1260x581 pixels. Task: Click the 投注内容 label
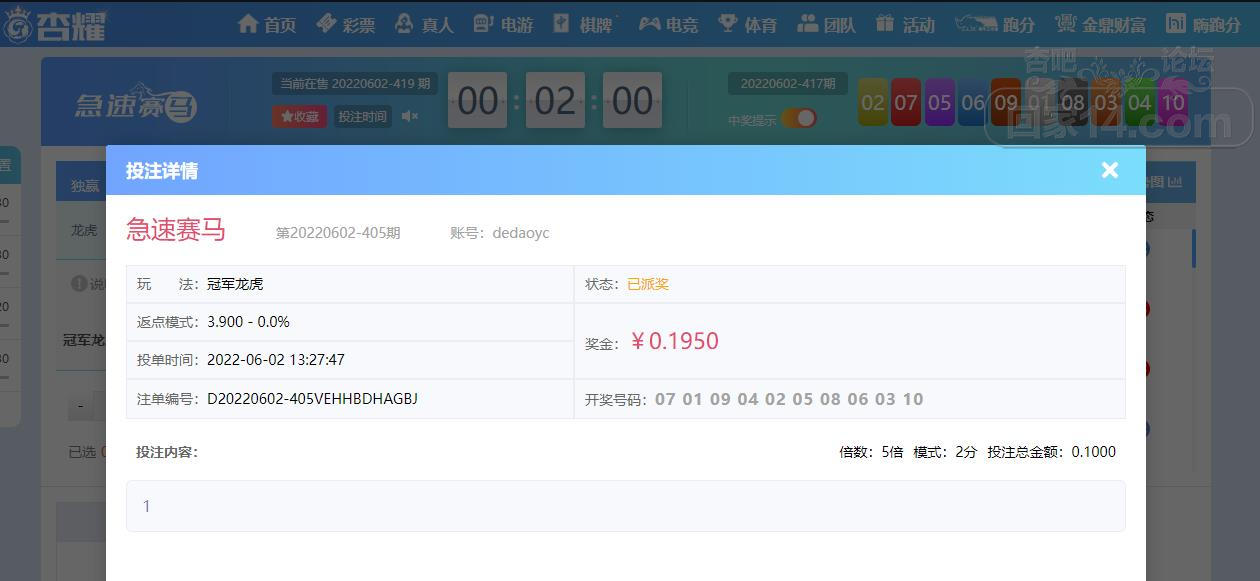(167, 452)
